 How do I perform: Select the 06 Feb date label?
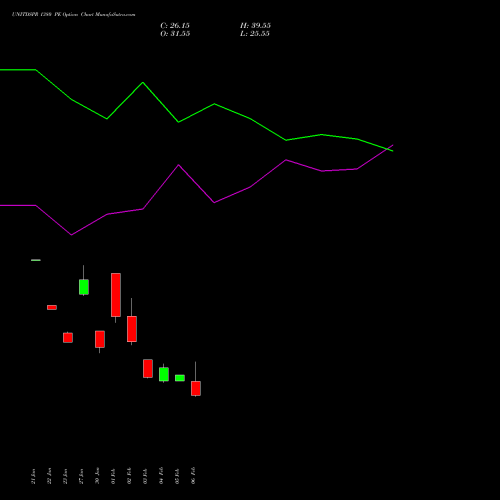coord(193,476)
